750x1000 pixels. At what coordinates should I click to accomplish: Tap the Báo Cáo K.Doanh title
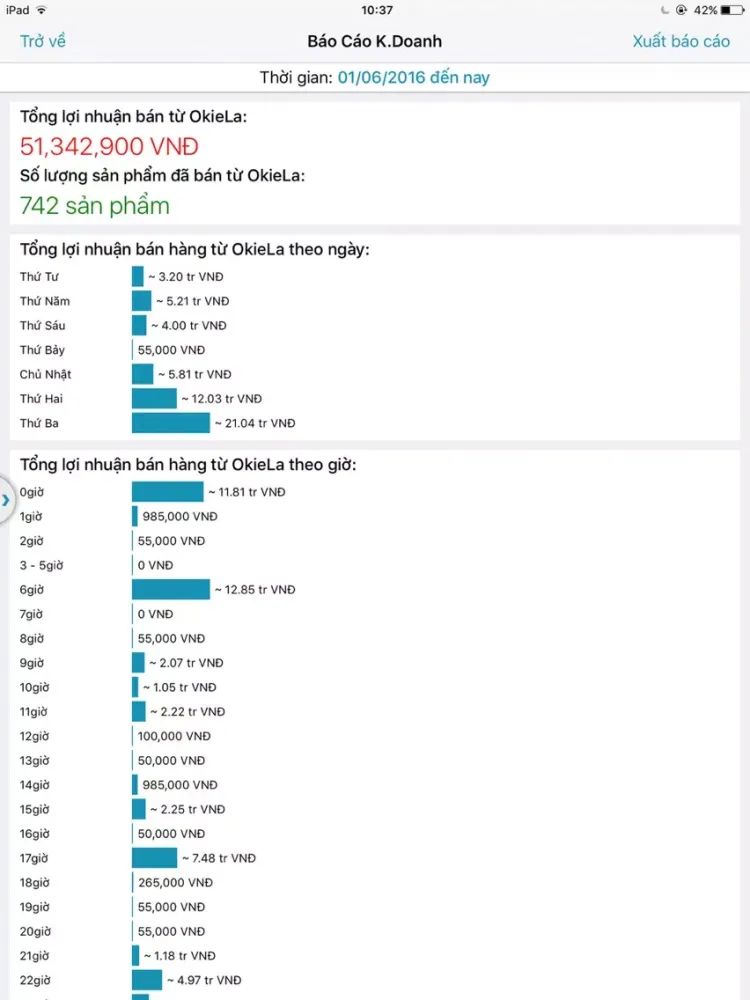coord(374,41)
